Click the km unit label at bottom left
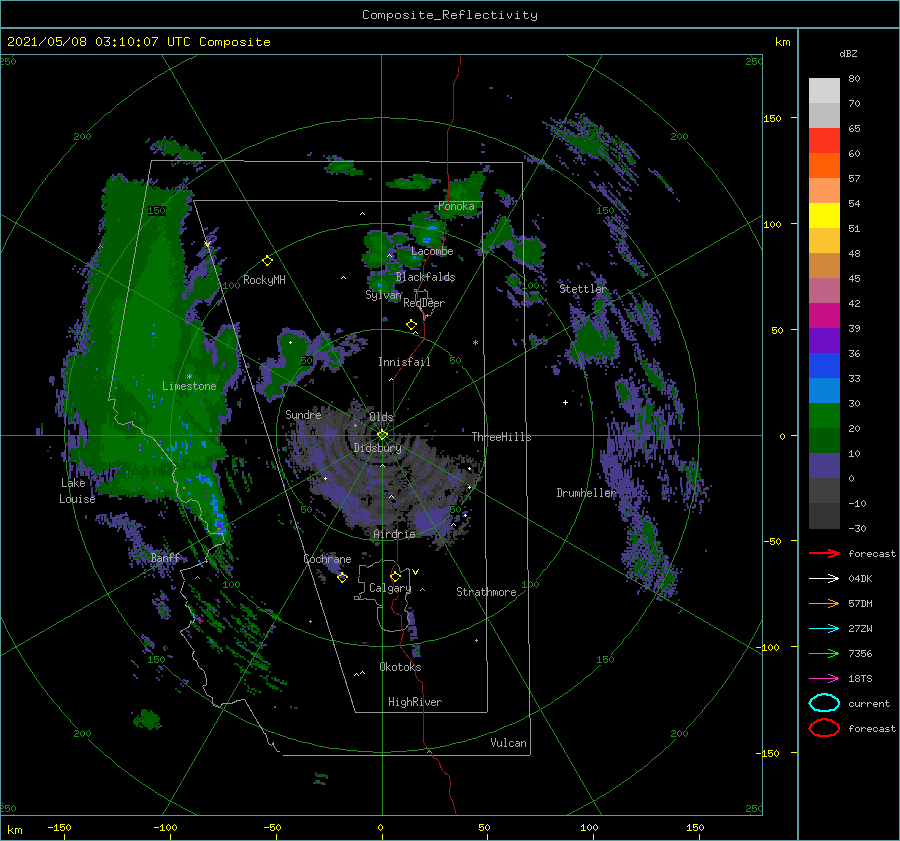Image resolution: width=900 pixels, height=841 pixels. click(x=14, y=830)
